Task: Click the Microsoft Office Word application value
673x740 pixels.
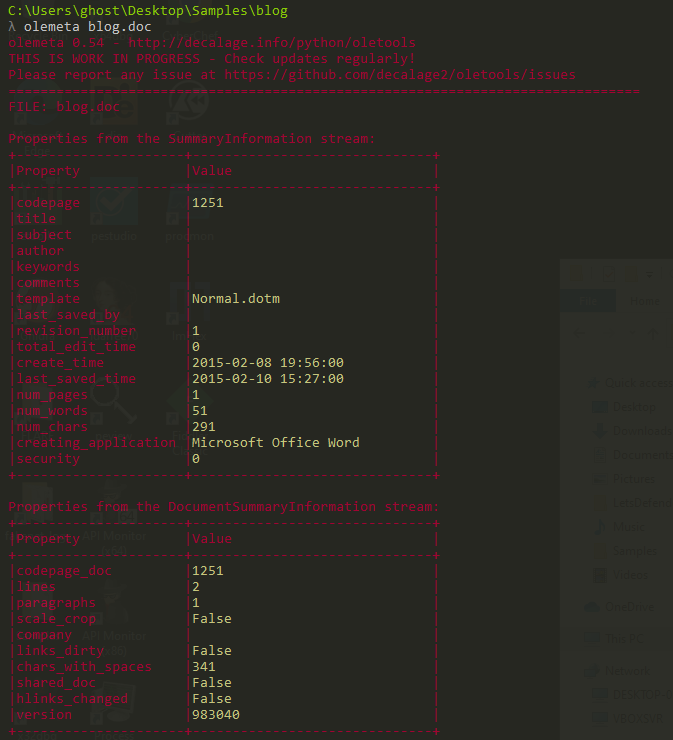Action: [x=275, y=442]
